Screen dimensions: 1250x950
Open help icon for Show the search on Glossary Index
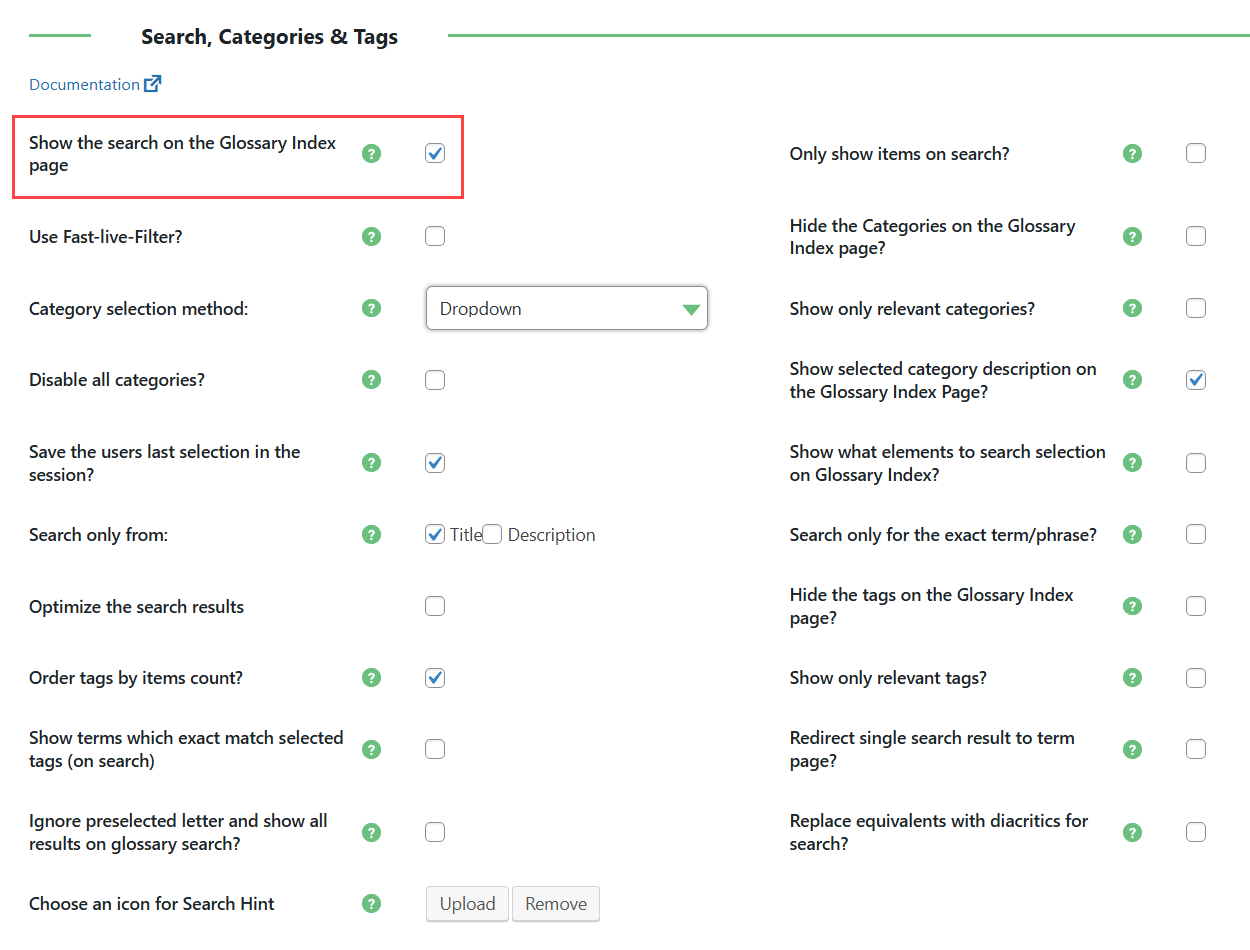(372, 154)
